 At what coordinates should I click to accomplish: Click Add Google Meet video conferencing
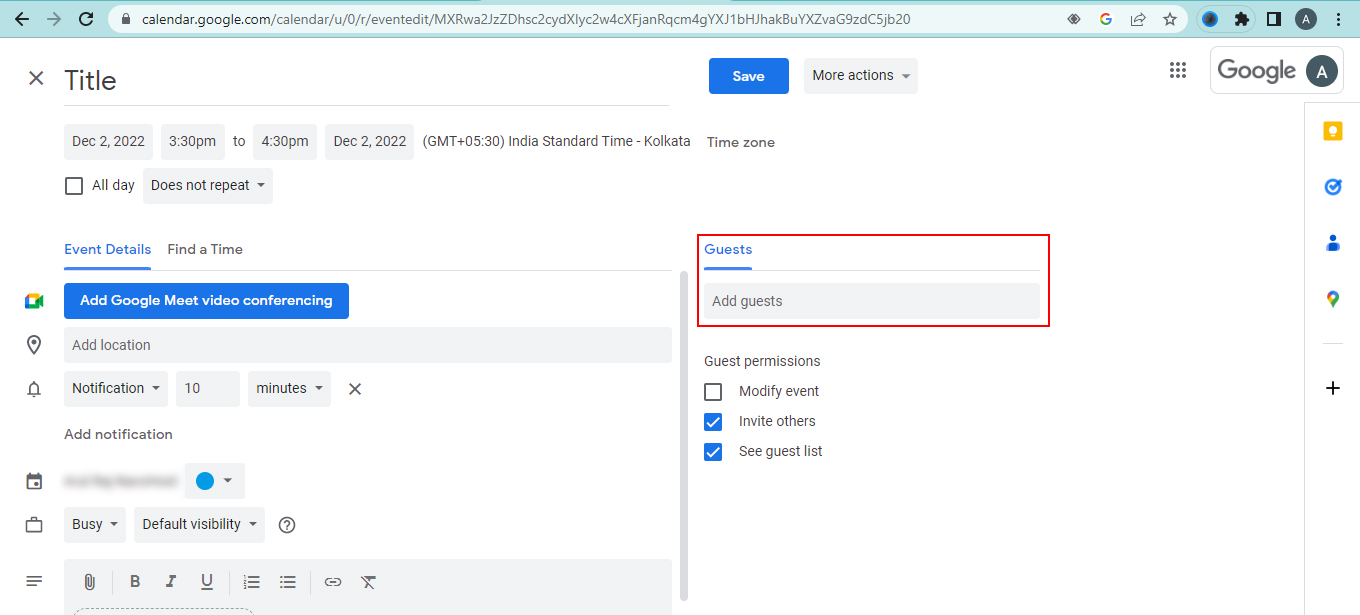(x=206, y=300)
